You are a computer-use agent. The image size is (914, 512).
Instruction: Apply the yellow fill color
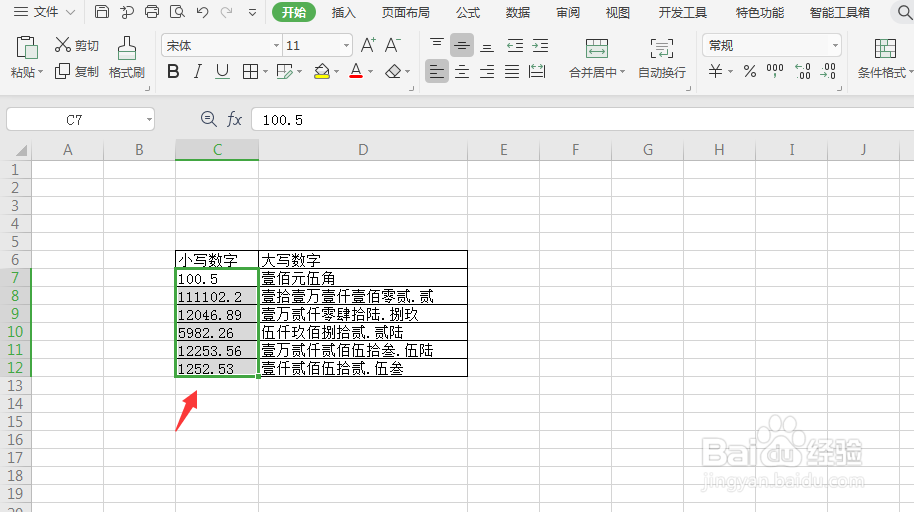pos(322,72)
